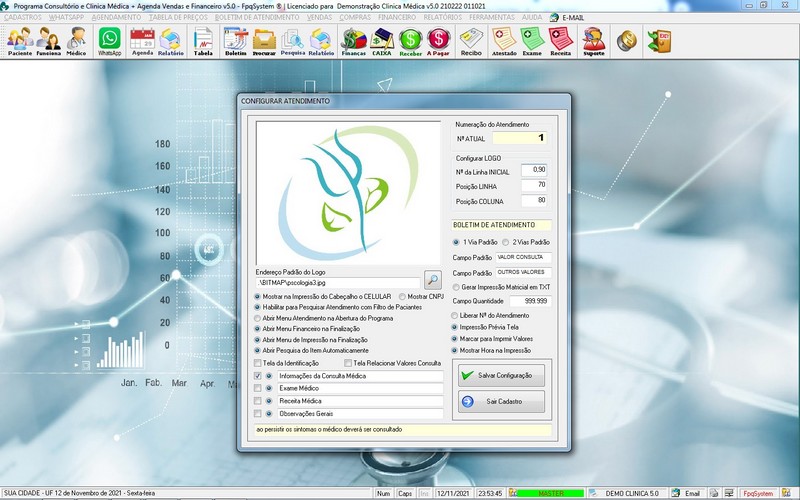Viewport: 800px width, 500px height.
Task: Click the VALOR CONSULTA Campo Padrão field
Action: [523, 258]
